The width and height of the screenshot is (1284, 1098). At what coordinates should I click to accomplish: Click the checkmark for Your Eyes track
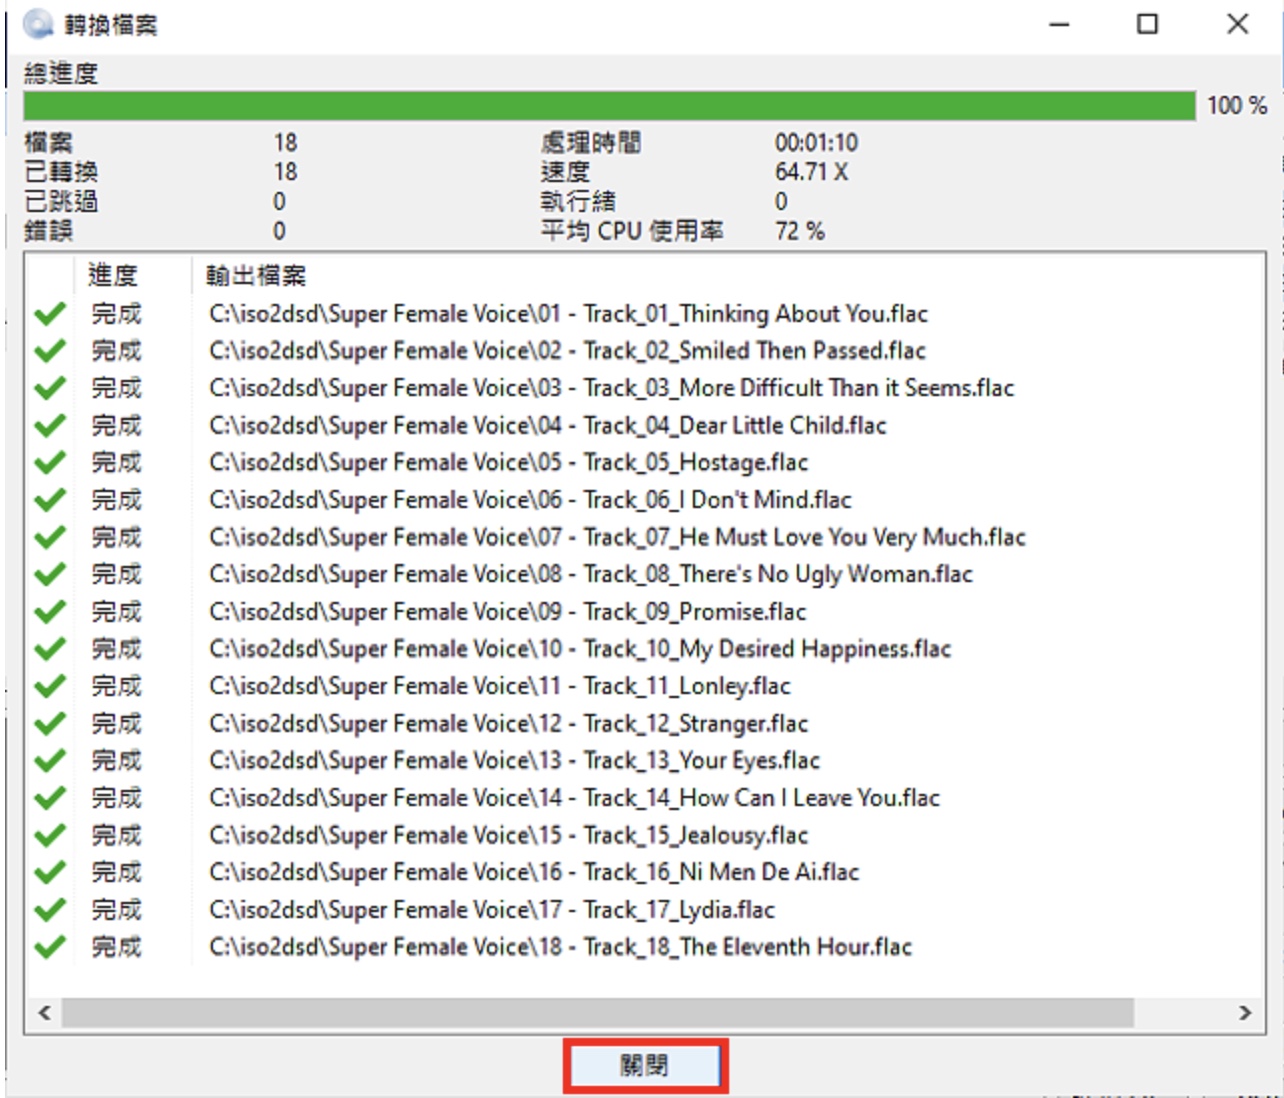[x=50, y=761]
